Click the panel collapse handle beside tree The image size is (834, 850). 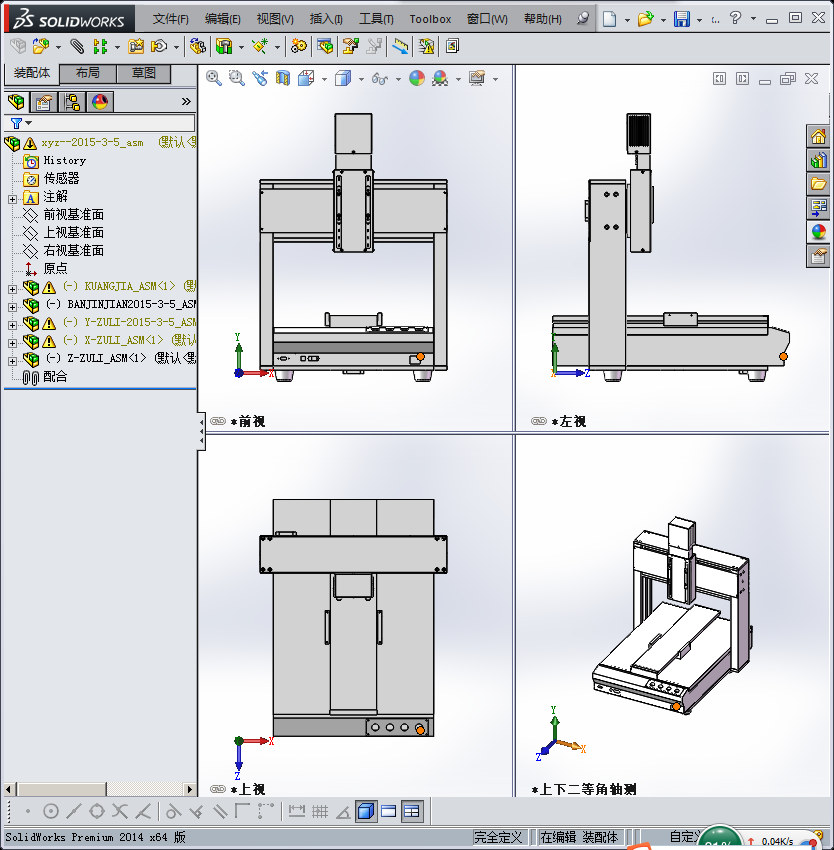coord(201,432)
